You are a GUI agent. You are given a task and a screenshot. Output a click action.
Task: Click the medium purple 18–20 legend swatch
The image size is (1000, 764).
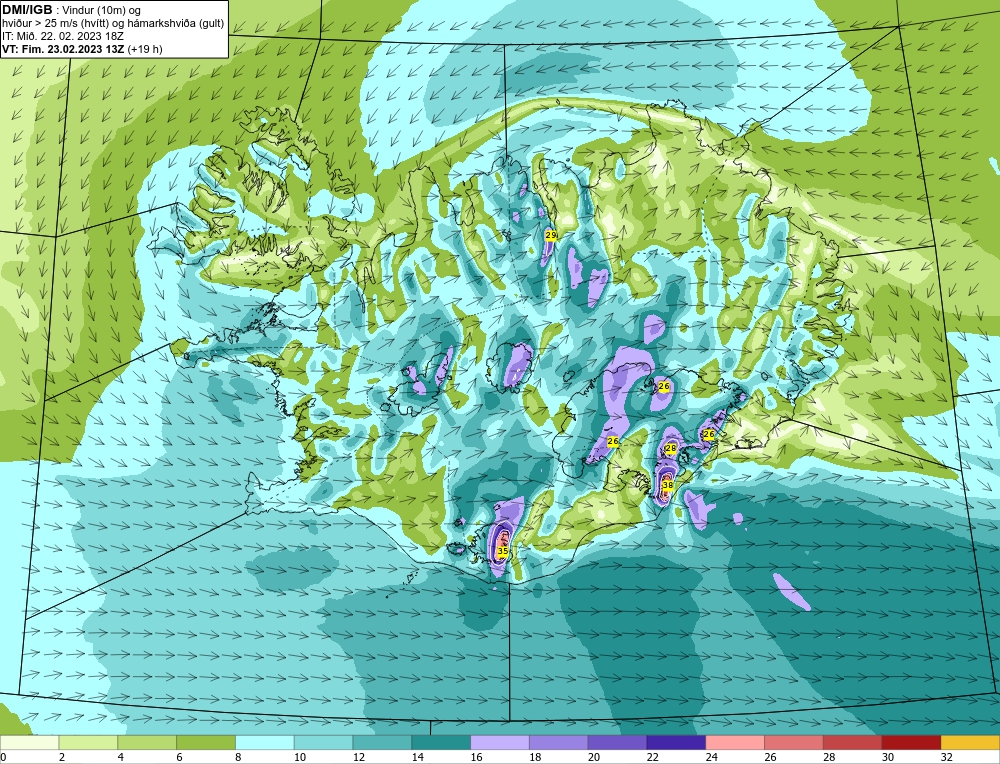coord(559,743)
